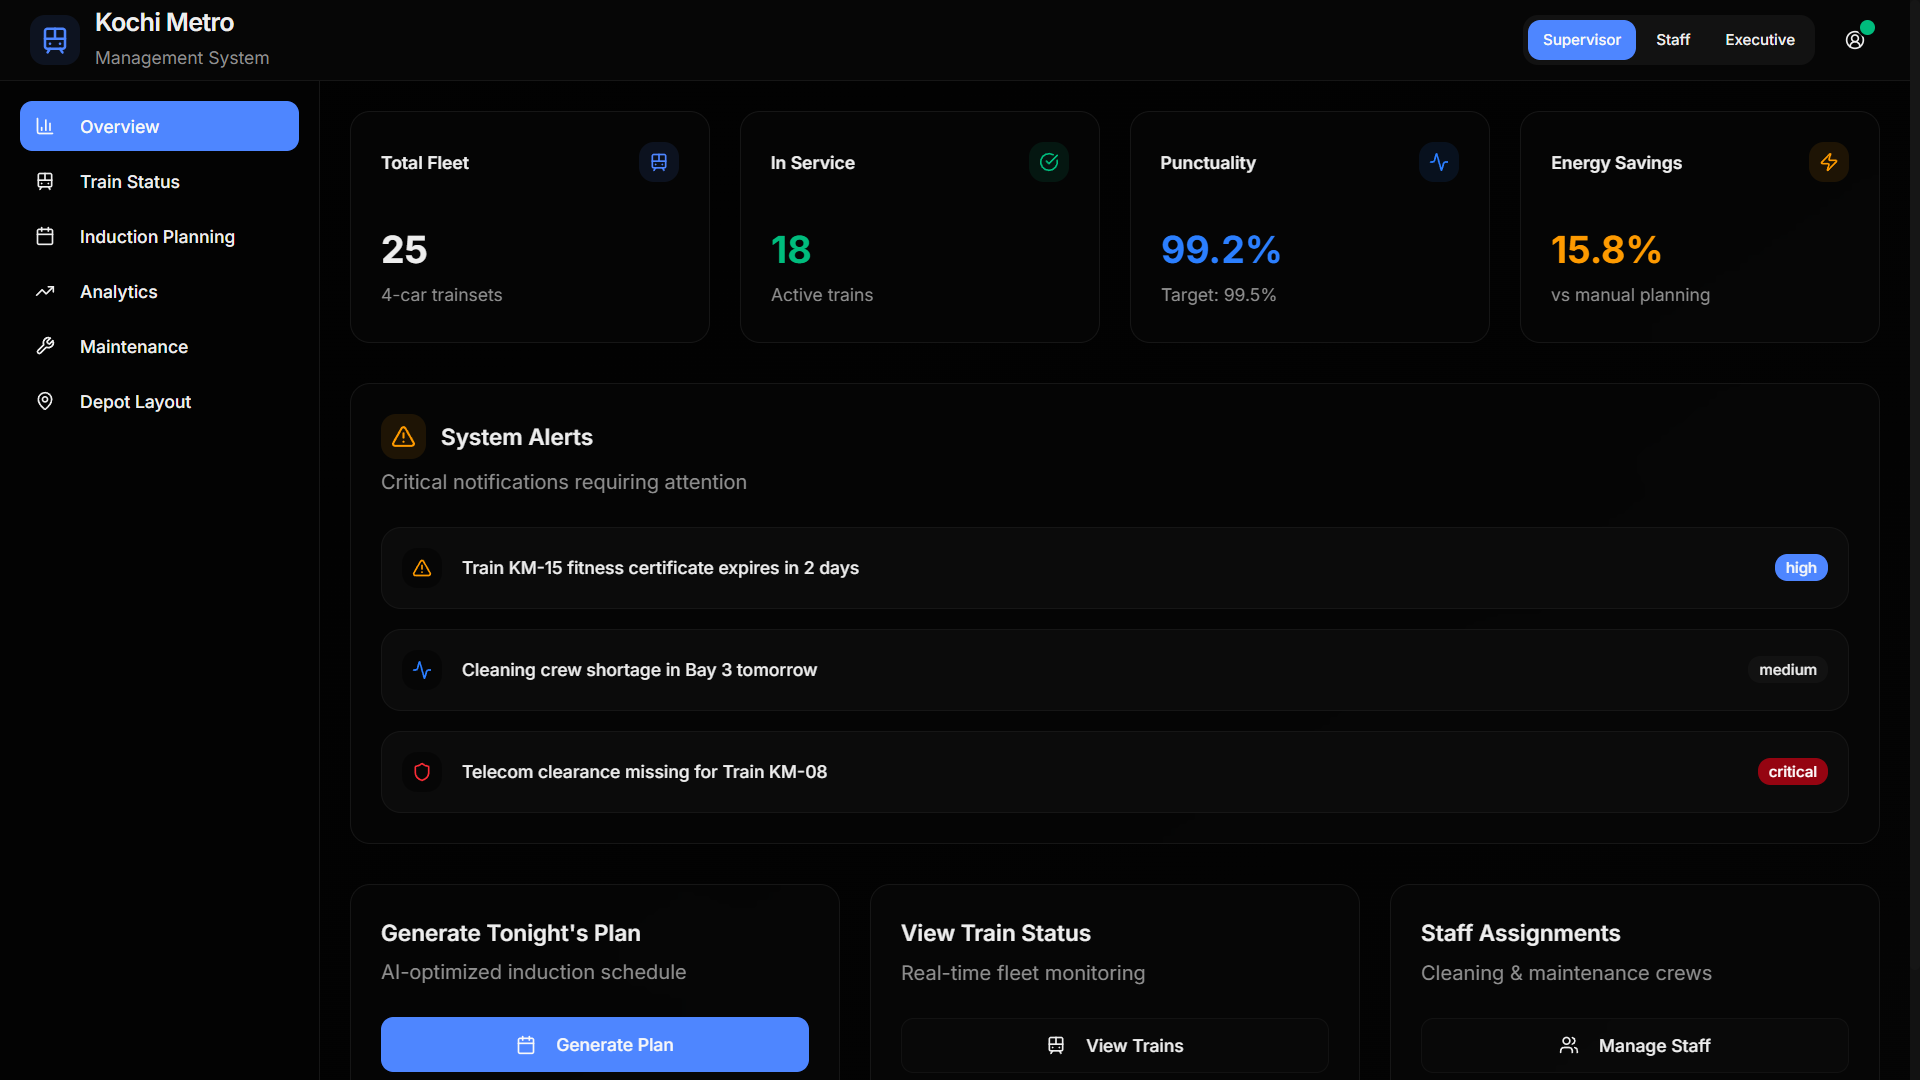The image size is (1920, 1080).
Task: Click the shield icon on Telecom alert
Action: click(x=422, y=772)
